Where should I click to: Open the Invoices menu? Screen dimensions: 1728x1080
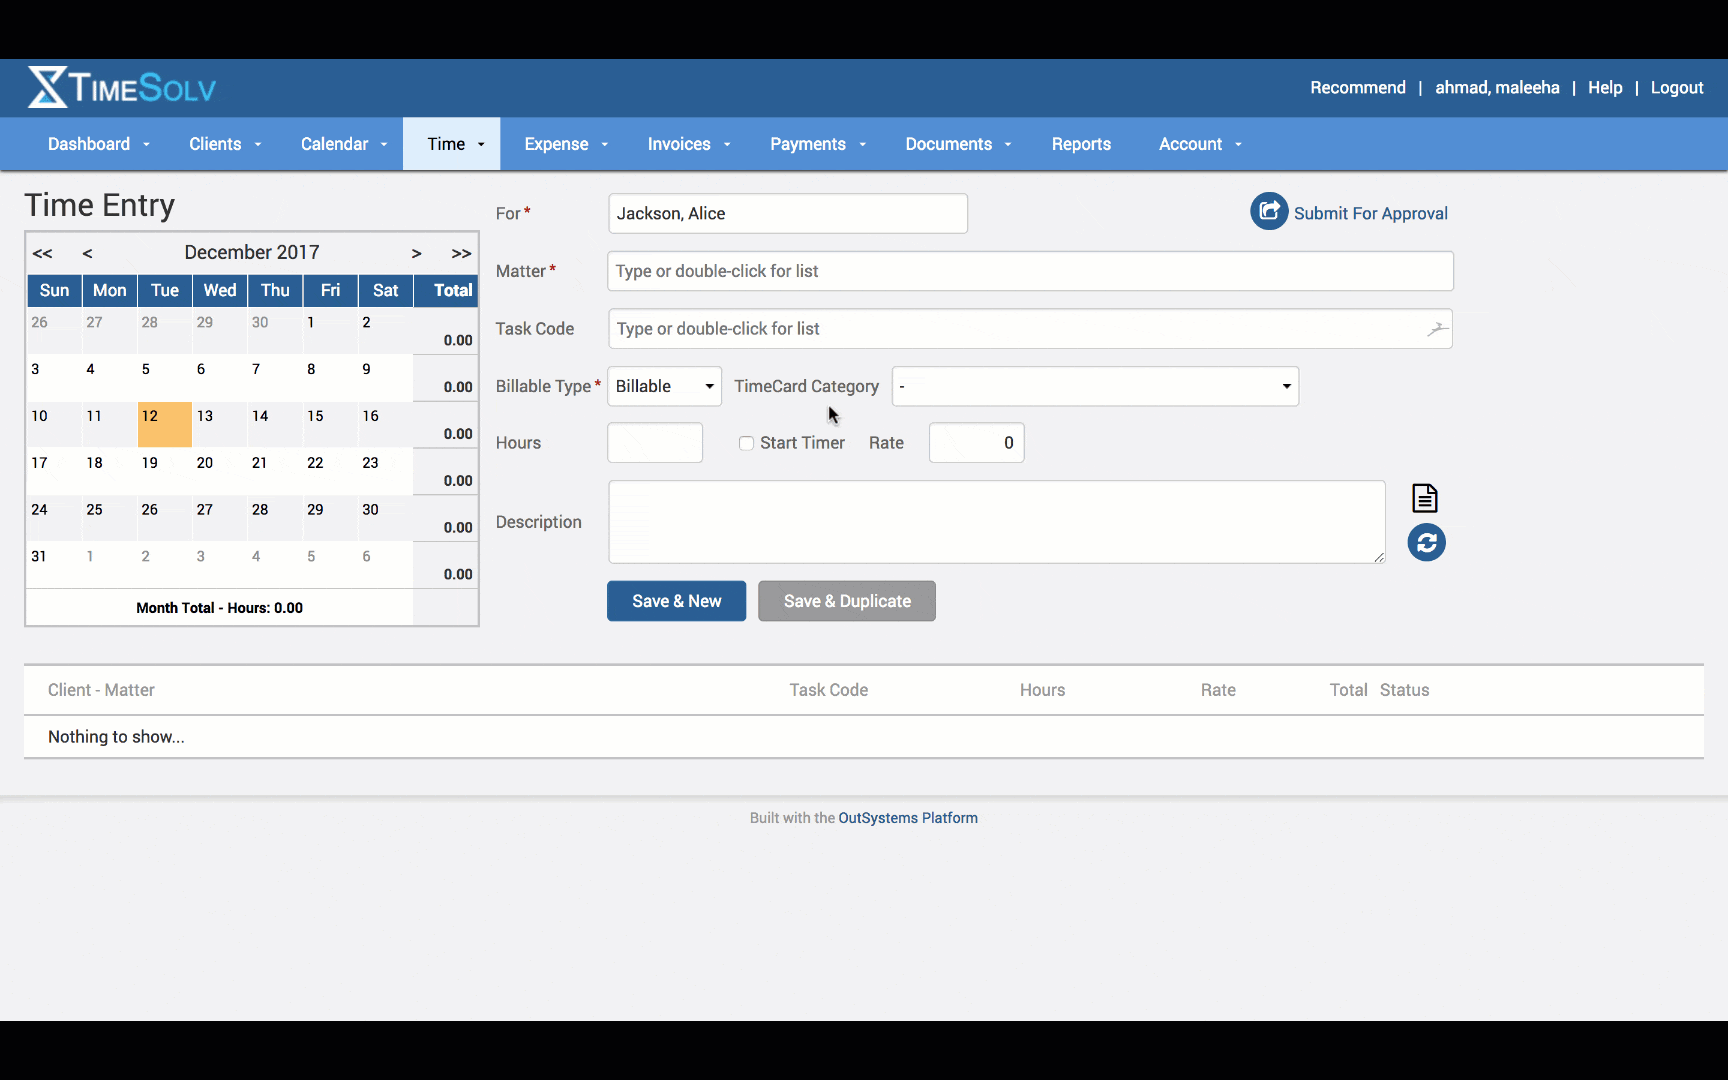[x=688, y=144]
